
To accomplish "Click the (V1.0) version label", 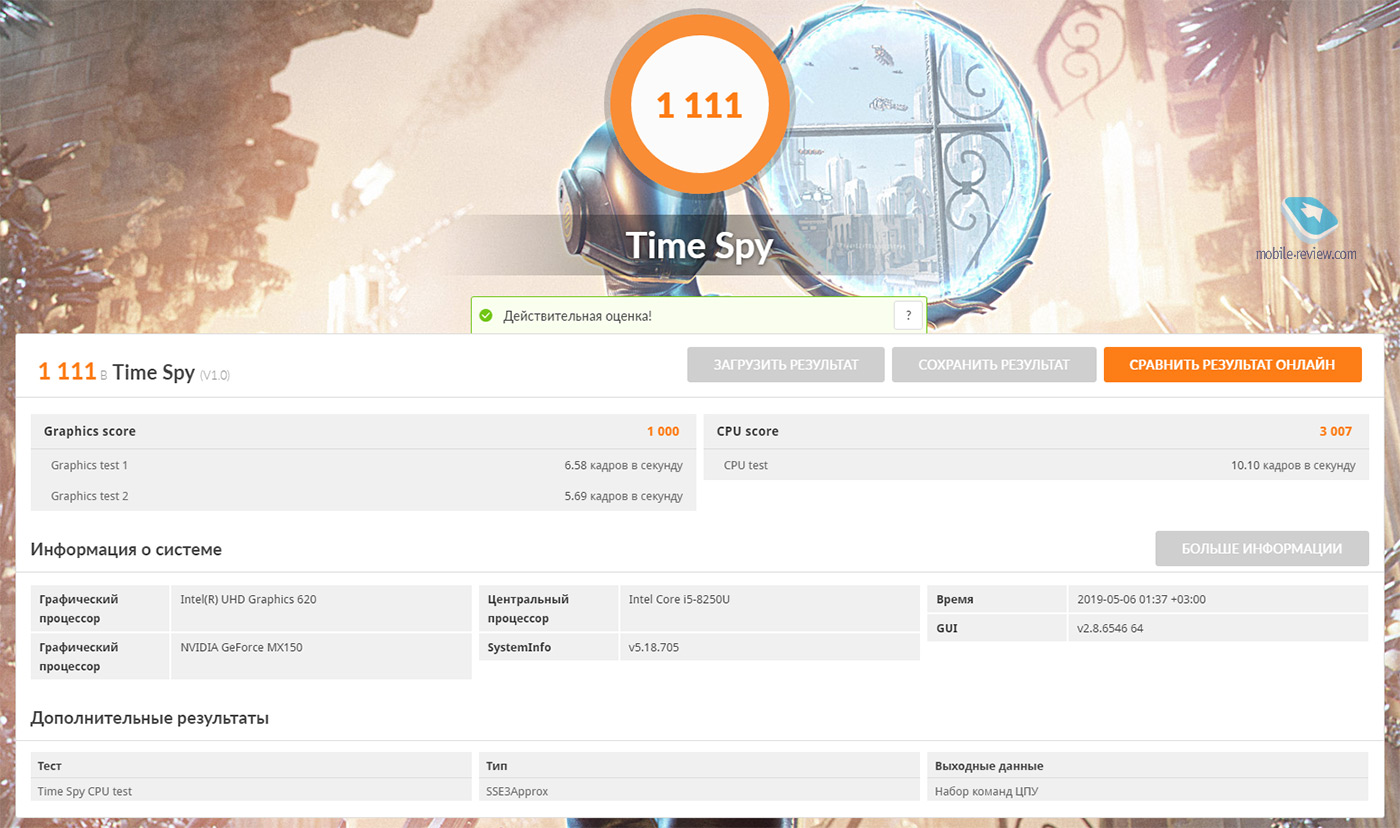I will [215, 375].
